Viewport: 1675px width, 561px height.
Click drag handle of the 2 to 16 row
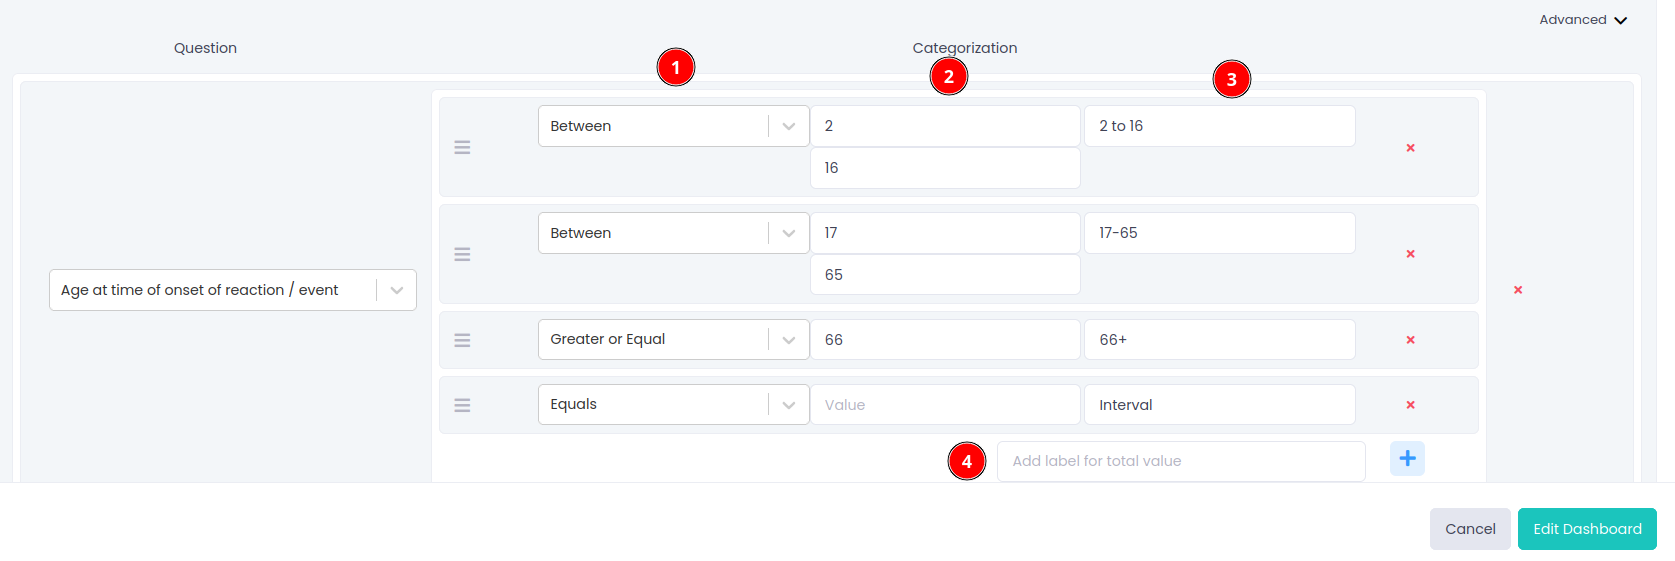pyautogui.click(x=462, y=147)
